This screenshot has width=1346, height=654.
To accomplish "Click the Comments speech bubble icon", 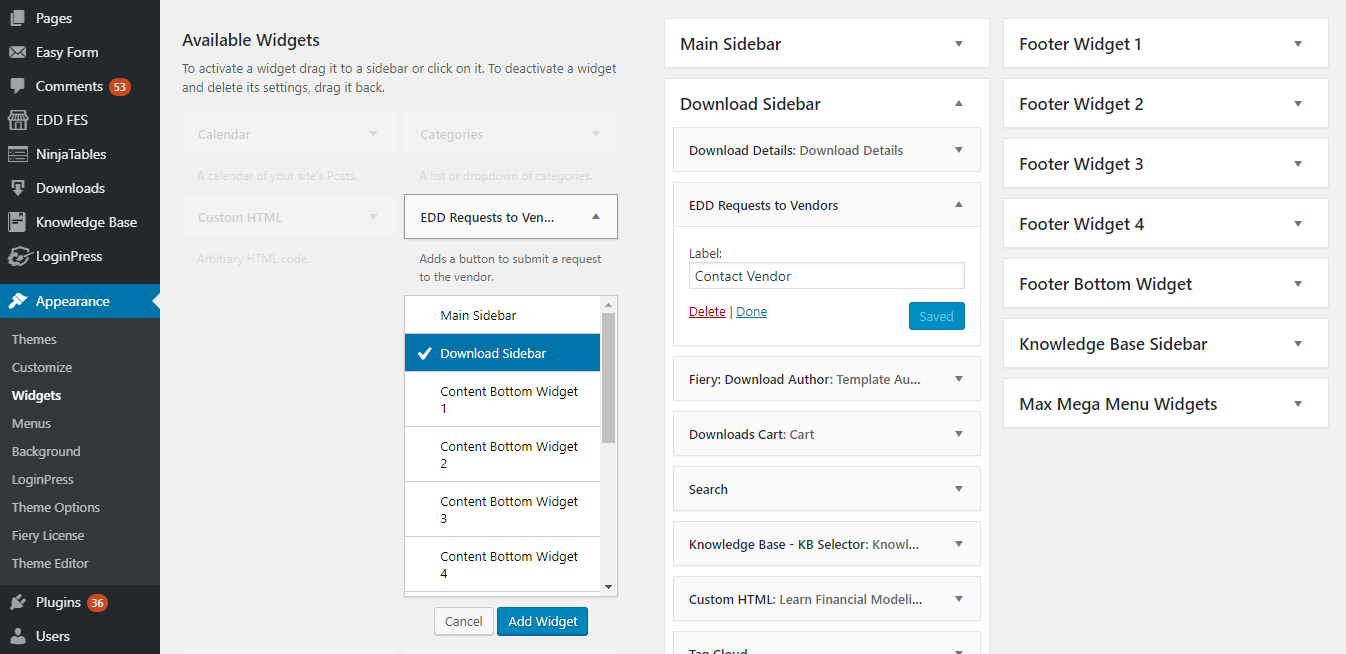I will click(x=18, y=86).
